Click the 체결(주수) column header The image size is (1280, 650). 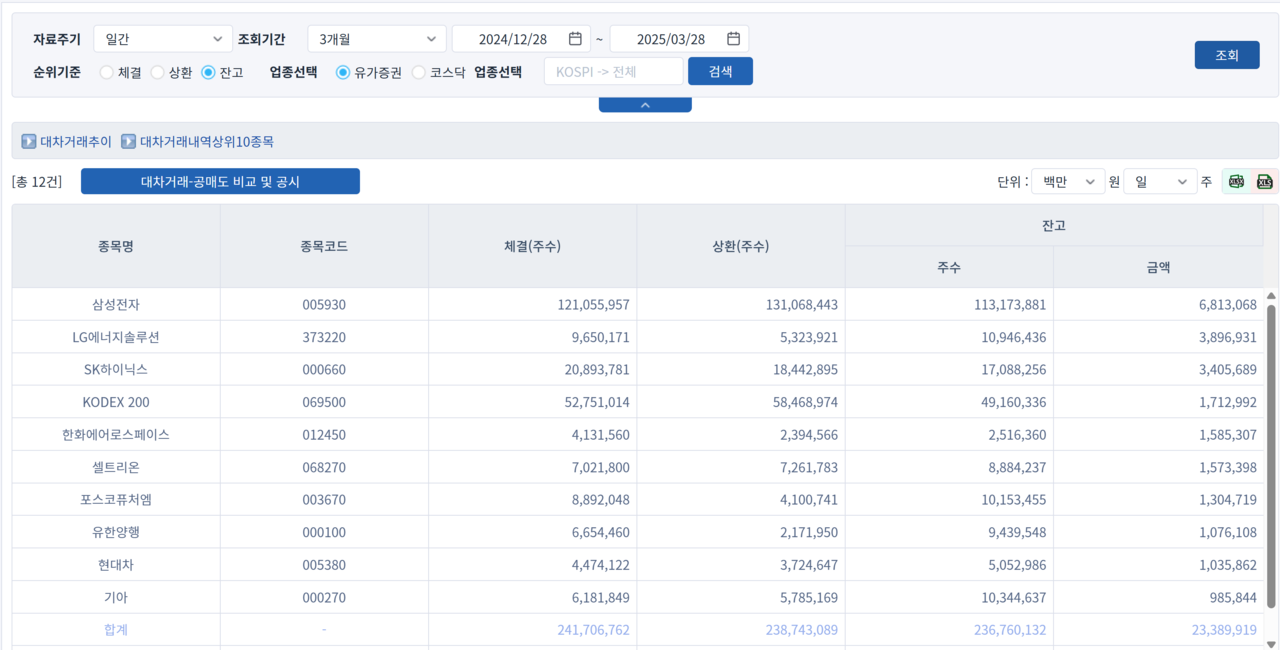coord(532,246)
